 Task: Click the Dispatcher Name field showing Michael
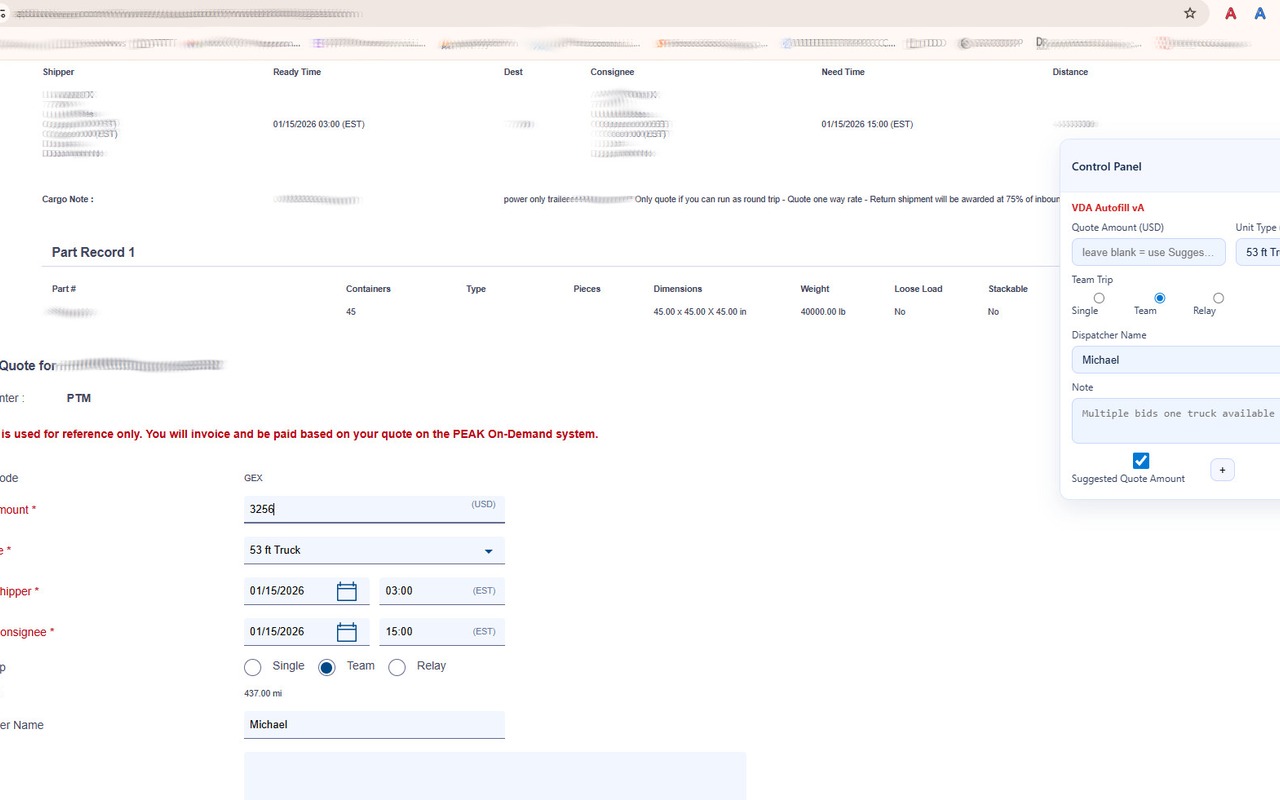click(x=374, y=724)
